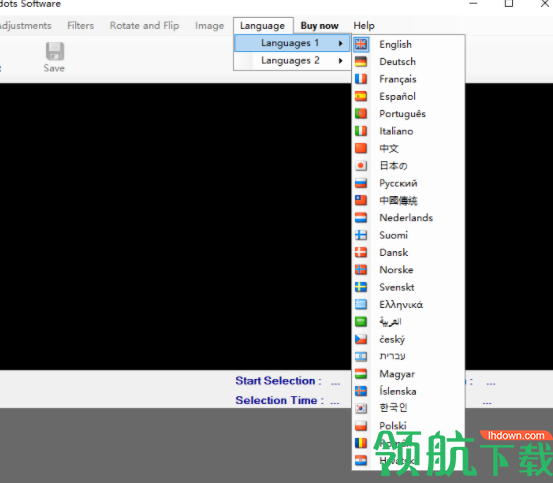Click the German flag icon beside Deutsch
Viewport: 553px width, 483px height.
(361, 62)
